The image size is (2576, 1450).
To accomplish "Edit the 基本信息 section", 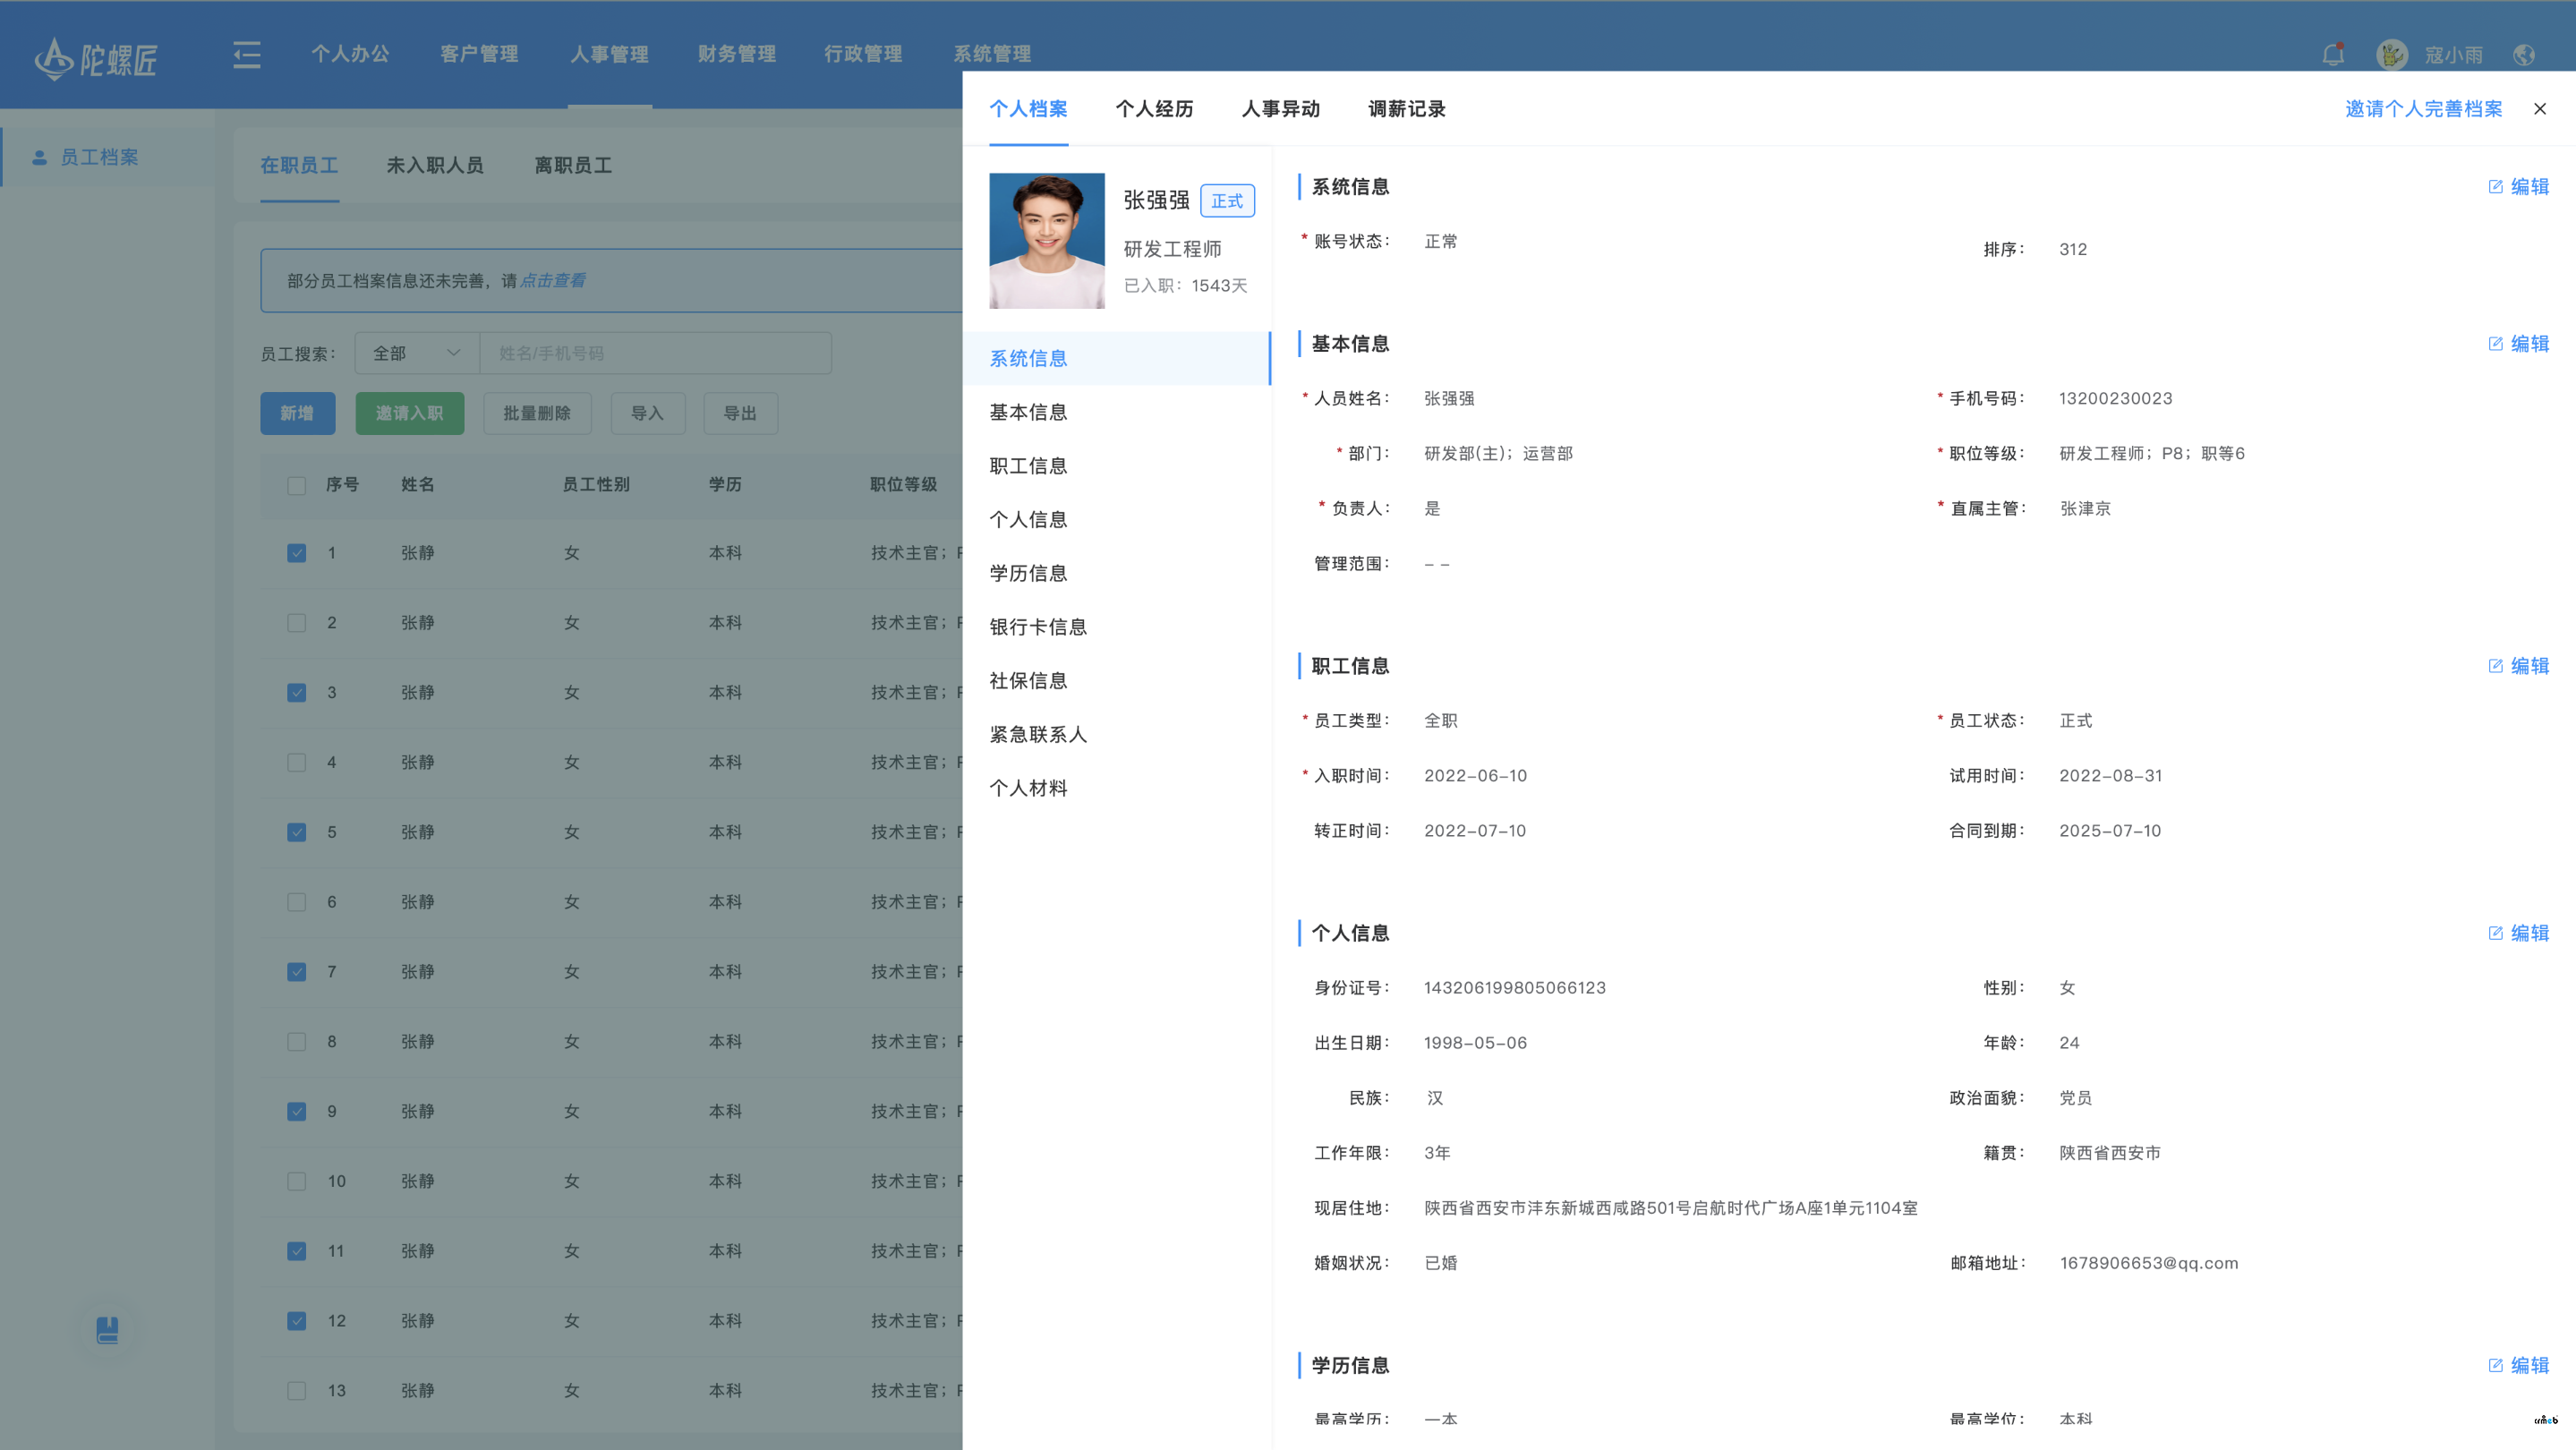I will coord(2518,343).
